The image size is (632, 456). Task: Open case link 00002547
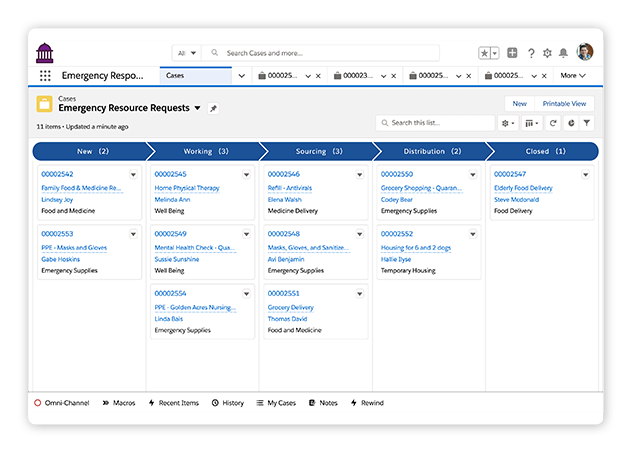pos(509,174)
